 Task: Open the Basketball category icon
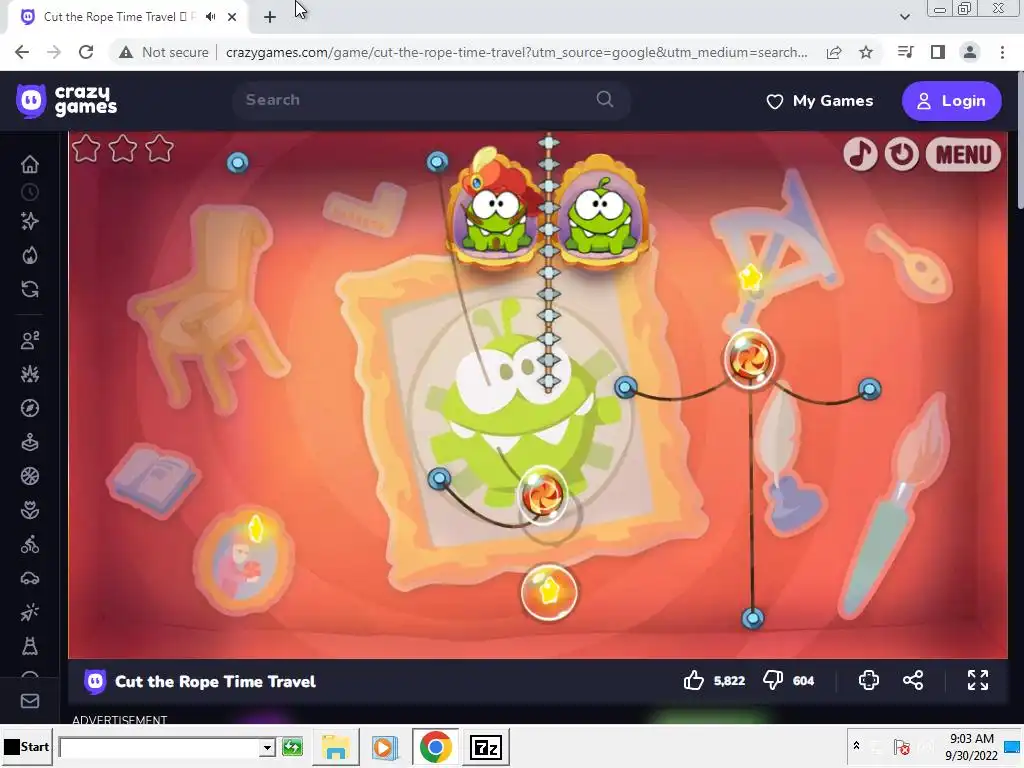pos(29,476)
